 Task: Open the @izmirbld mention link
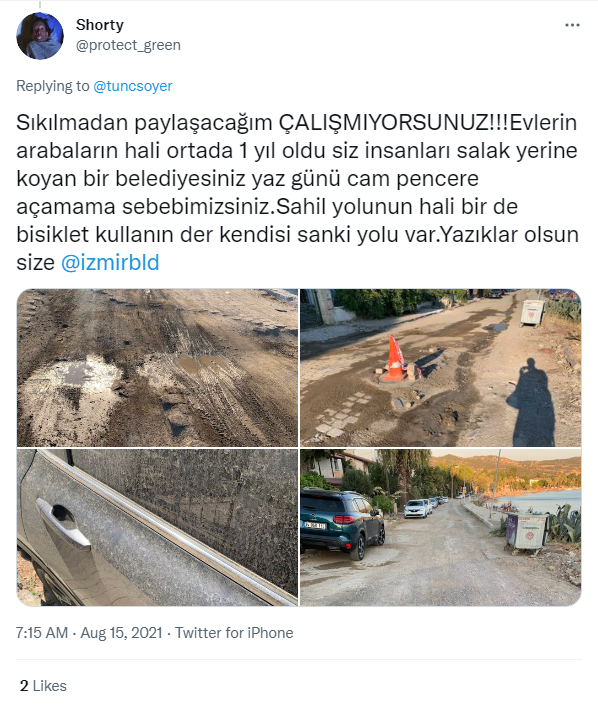pyautogui.click(x=110, y=263)
